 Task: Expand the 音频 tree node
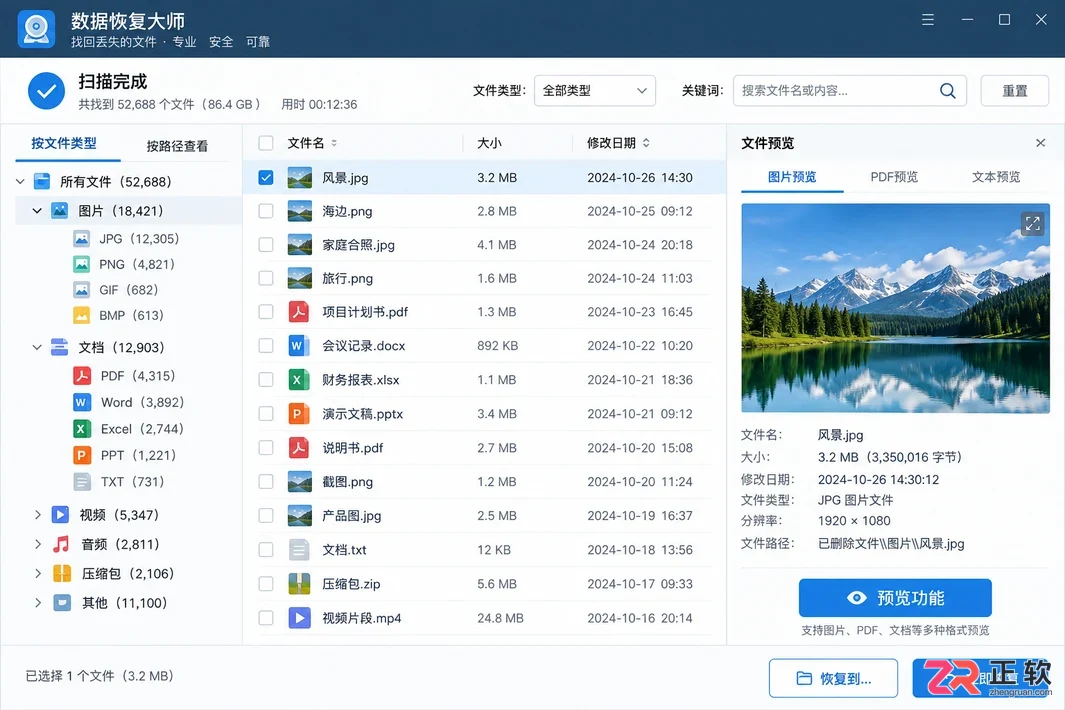(38, 544)
